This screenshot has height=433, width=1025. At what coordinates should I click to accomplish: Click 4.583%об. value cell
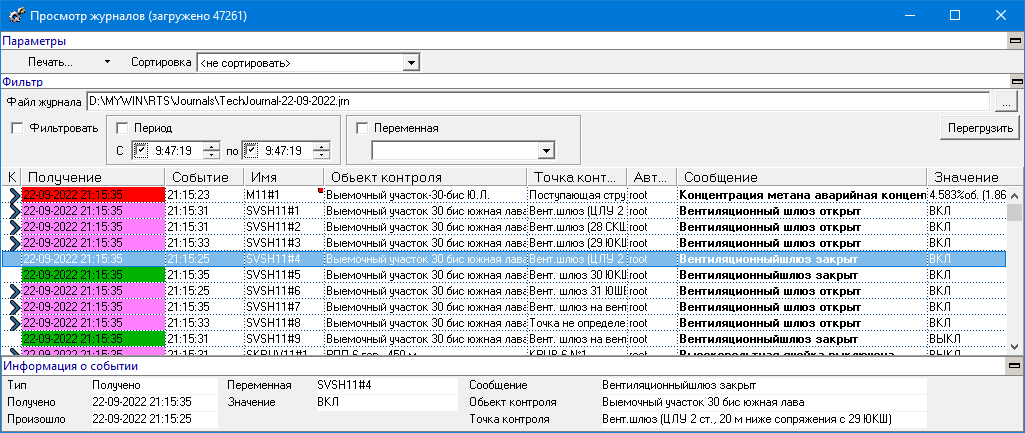966,194
